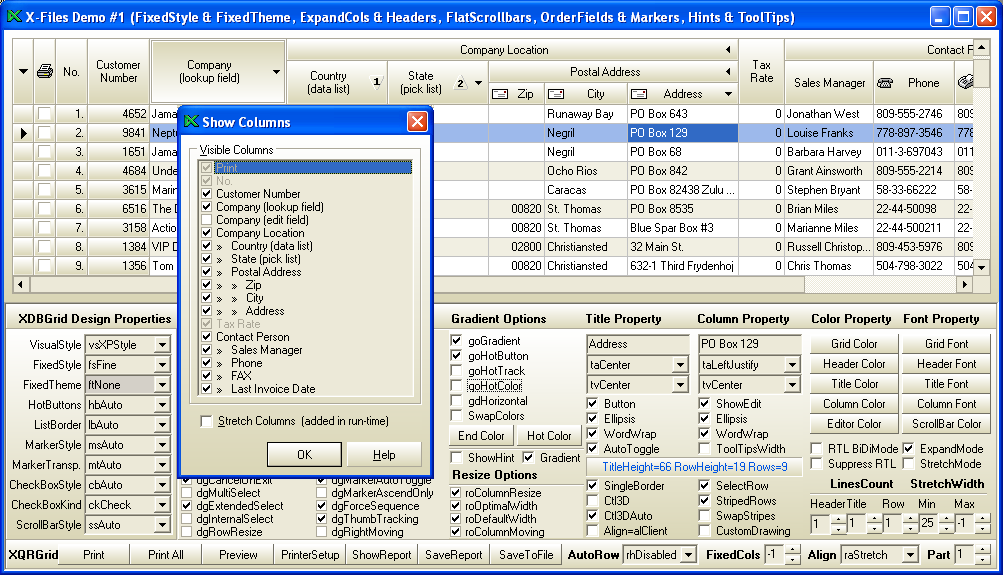This screenshot has height=575, width=1003.
Task: Expand the Align raStretch combo box
Action: tap(909, 555)
